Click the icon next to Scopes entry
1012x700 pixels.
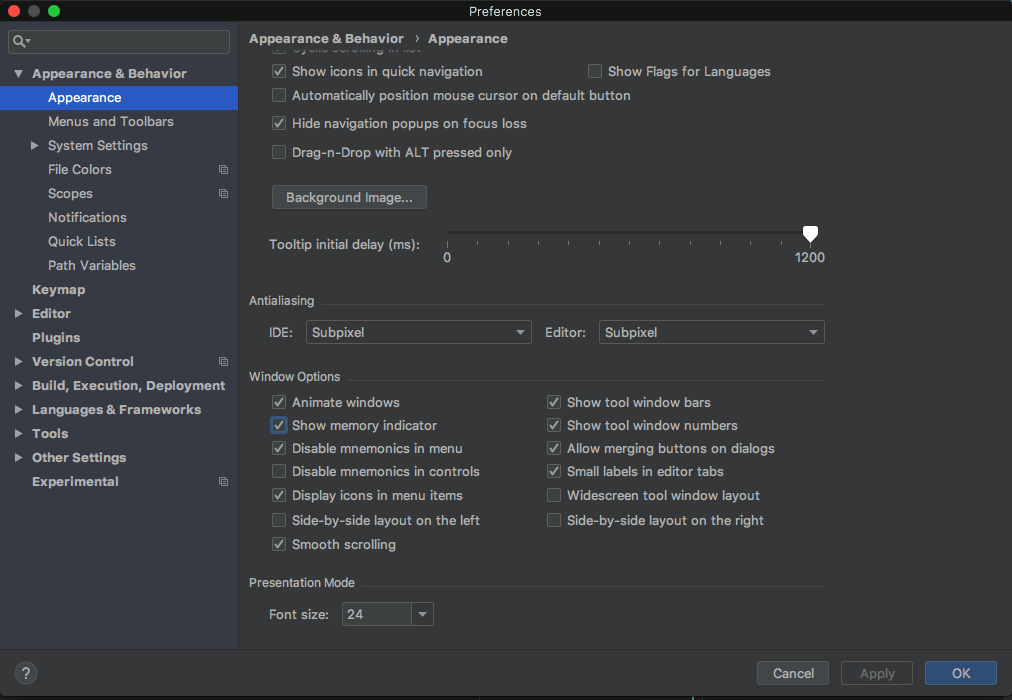pos(222,194)
